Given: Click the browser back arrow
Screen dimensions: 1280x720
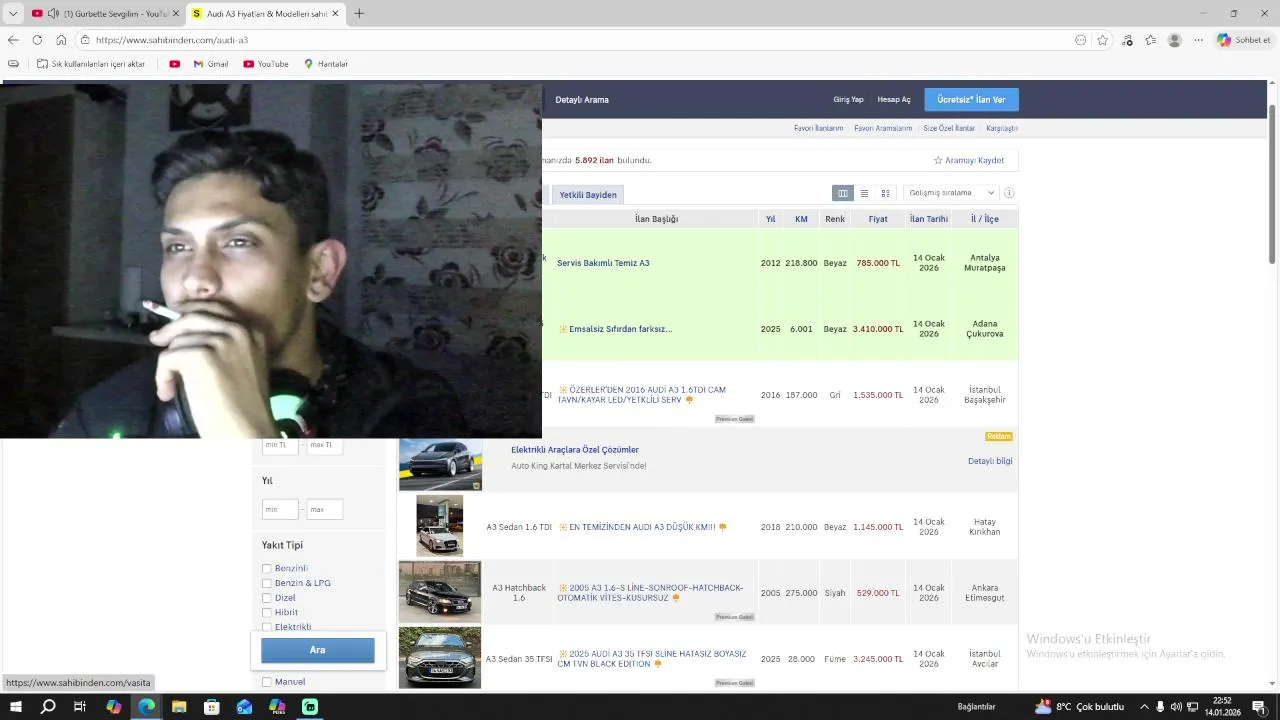Looking at the screenshot, I should point(13,40).
